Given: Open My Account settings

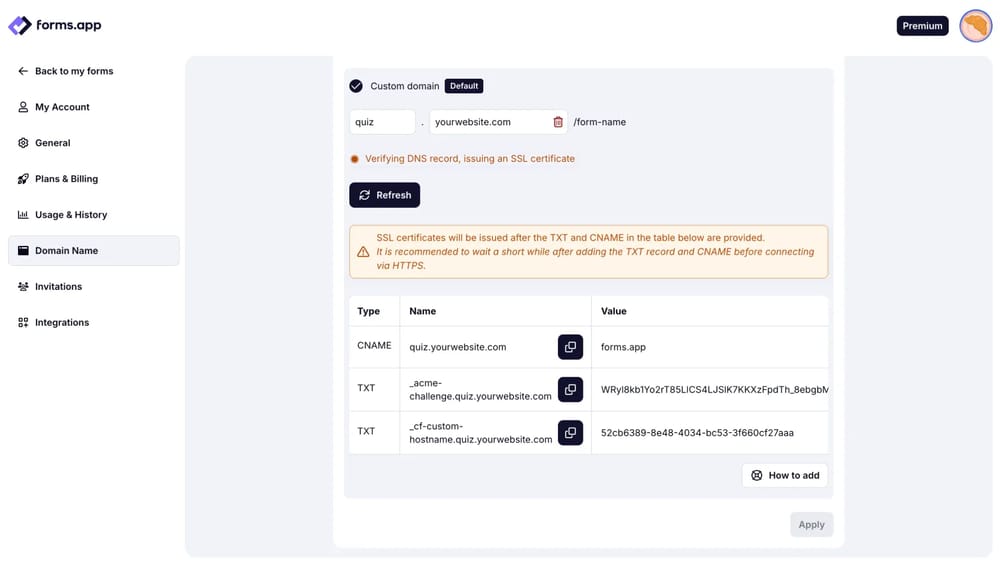Looking at the screenshot, I should [62, 107].
